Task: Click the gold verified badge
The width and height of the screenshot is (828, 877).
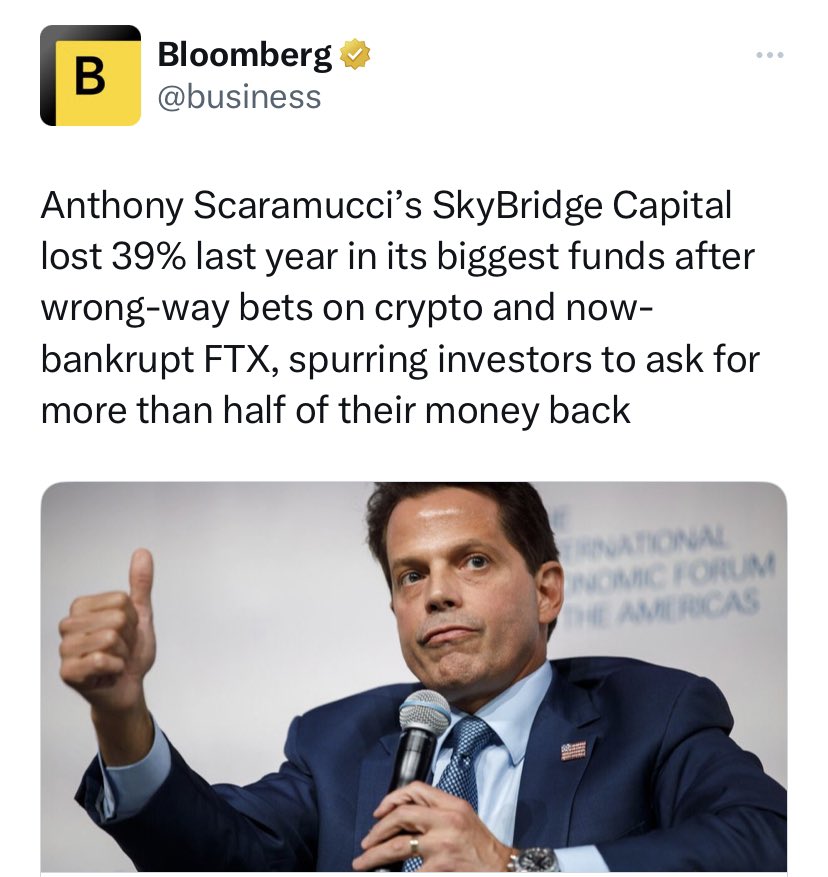Action: (355, 55)
